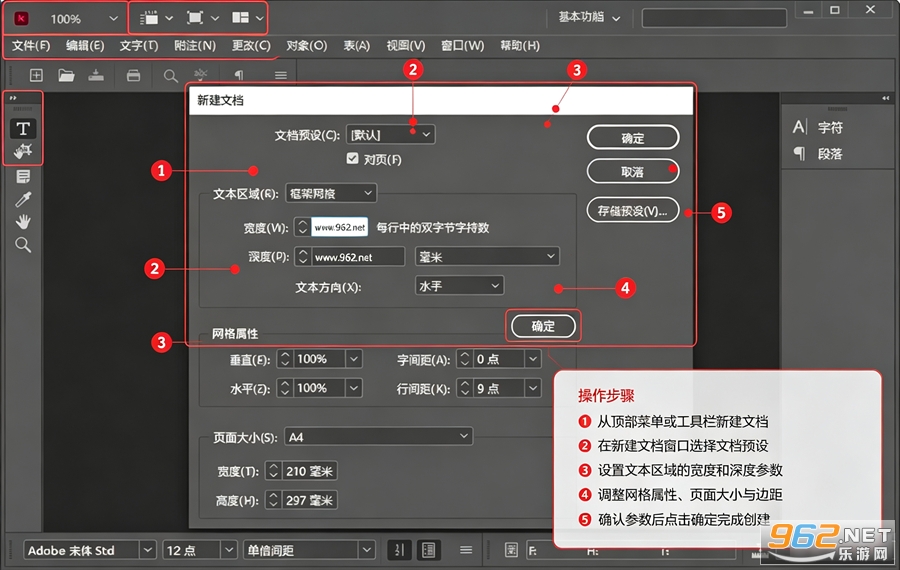
Task: Open the 页面大小 A4 dropdown
Action: 378,437
